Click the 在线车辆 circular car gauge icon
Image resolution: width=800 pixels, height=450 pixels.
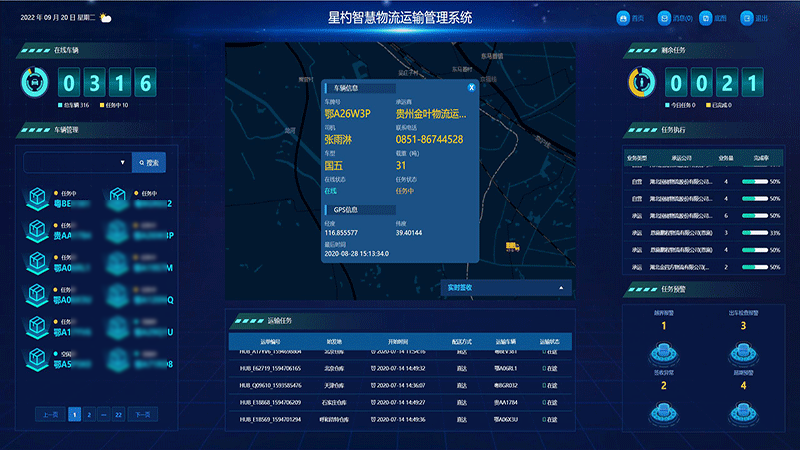34,82
